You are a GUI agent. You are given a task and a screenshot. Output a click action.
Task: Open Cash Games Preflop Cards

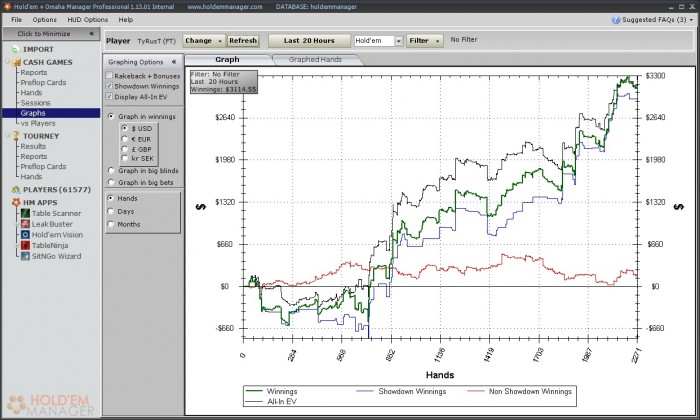[43, 83]
